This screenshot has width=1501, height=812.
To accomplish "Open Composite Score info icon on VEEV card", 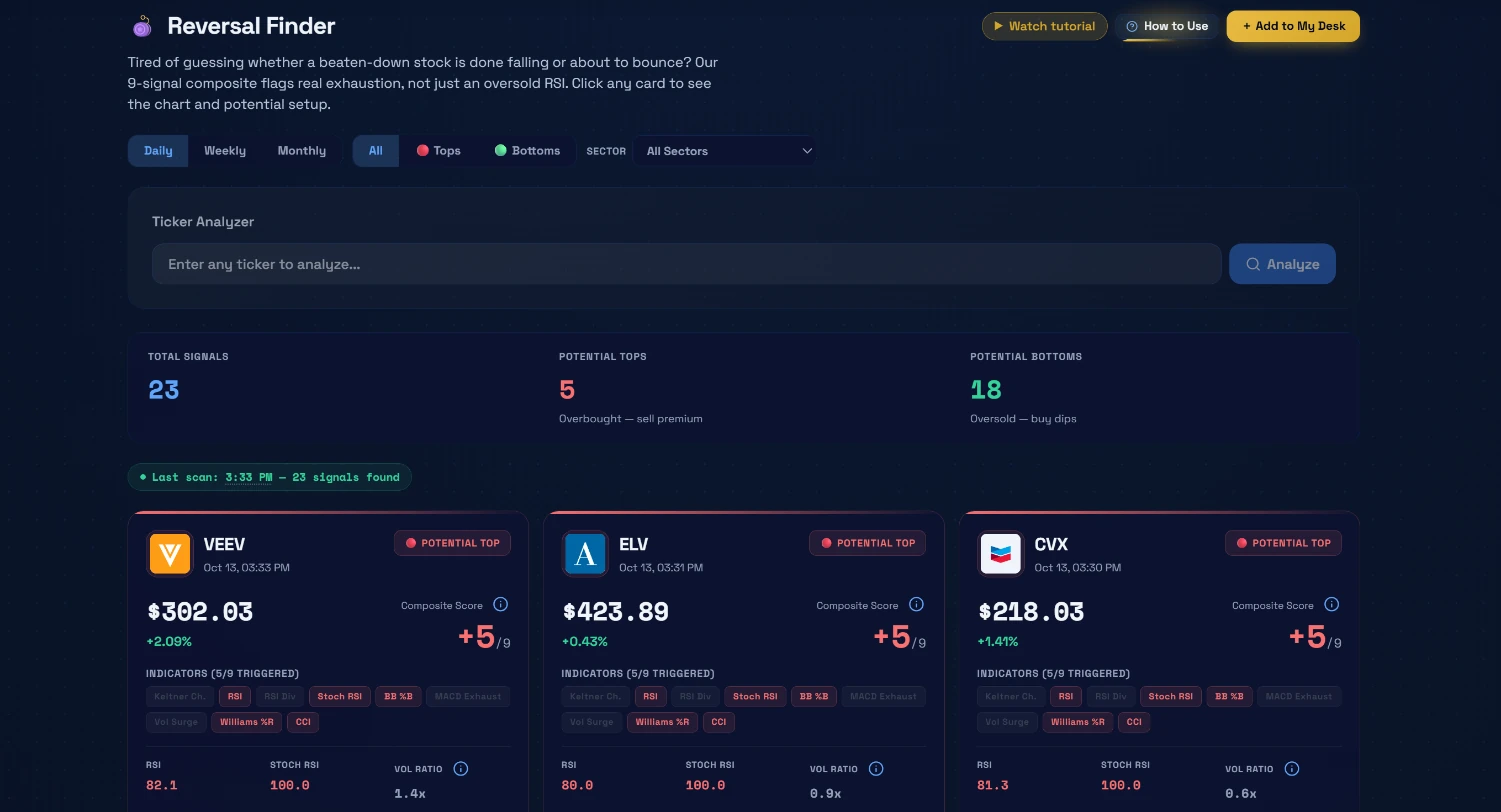I will pos(501,605).
